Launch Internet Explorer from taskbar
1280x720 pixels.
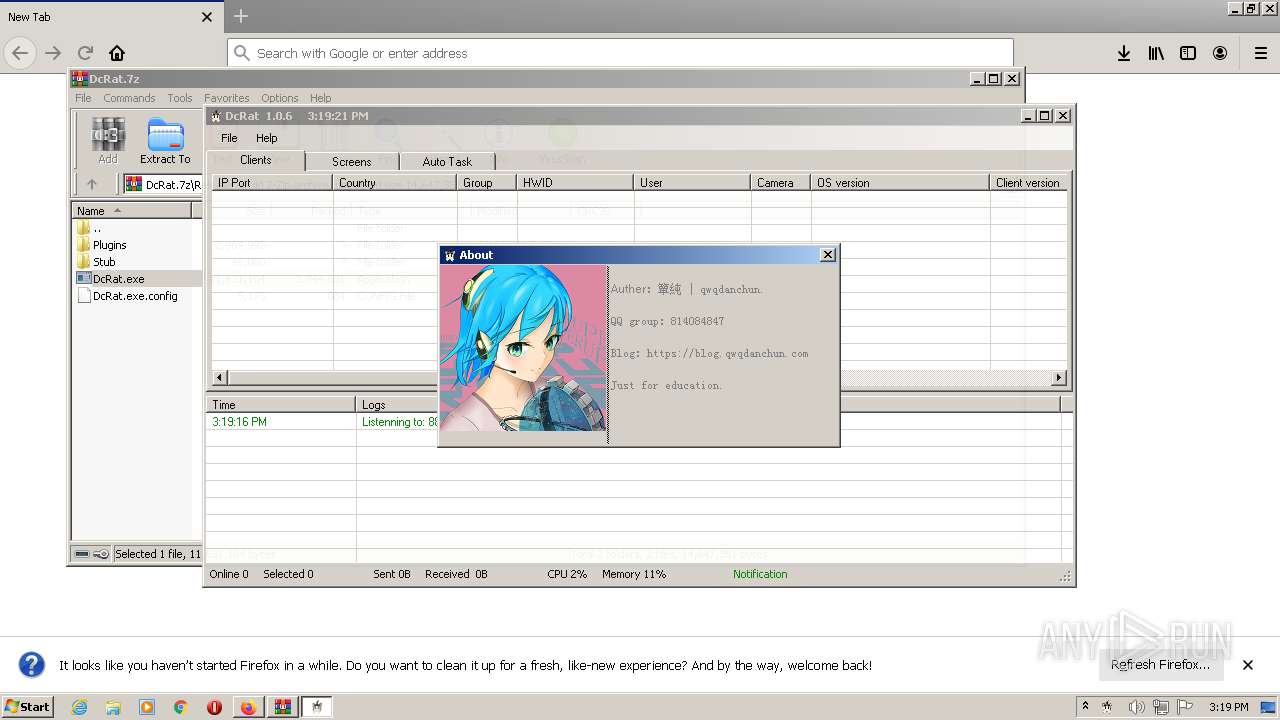(79, 707)
